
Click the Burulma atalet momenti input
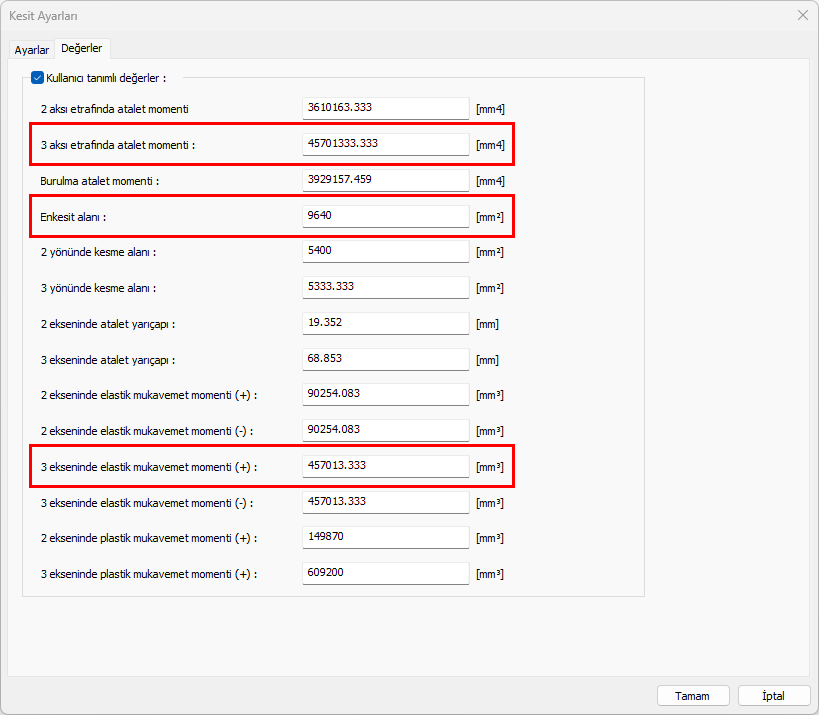click(x=385, y=180)
